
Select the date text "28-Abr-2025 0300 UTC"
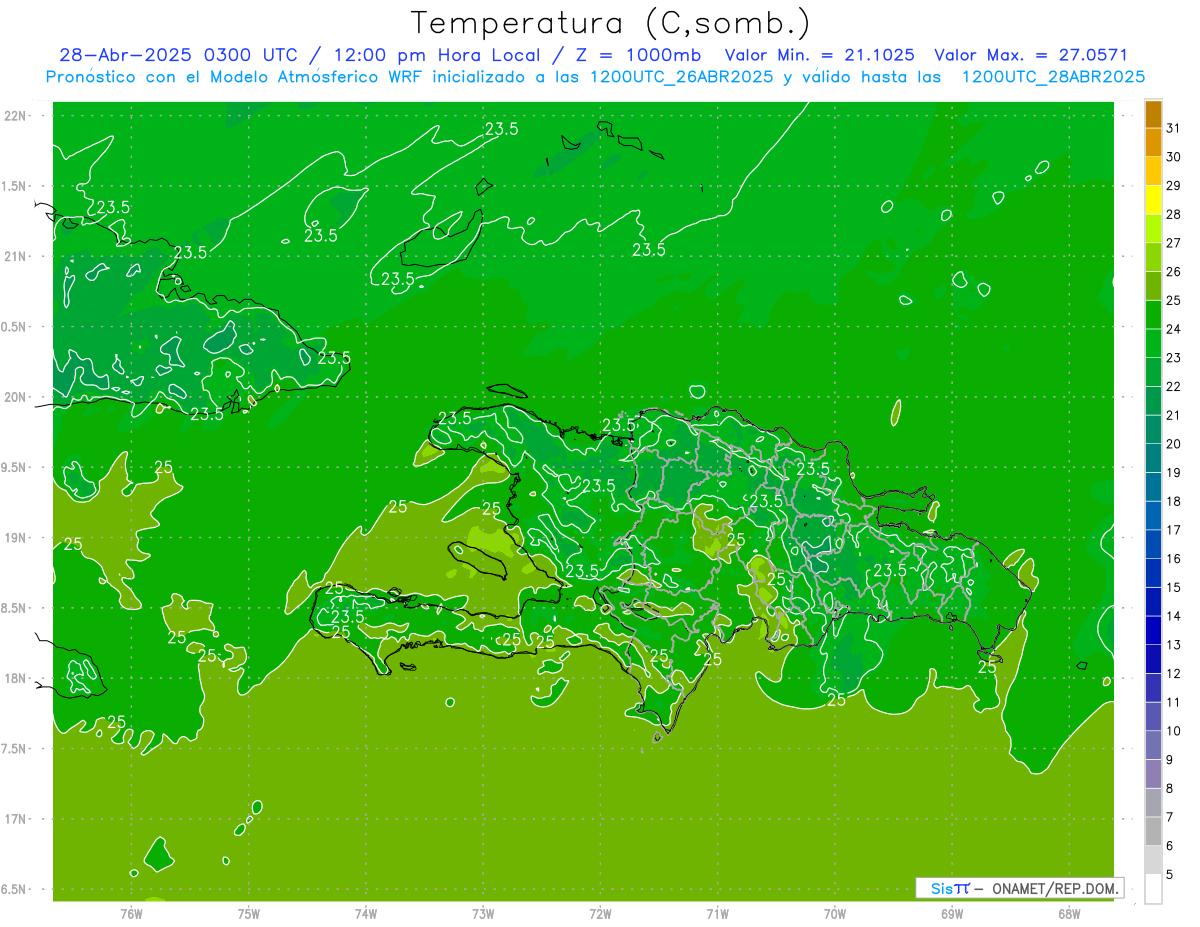click(x=178, y=55)
